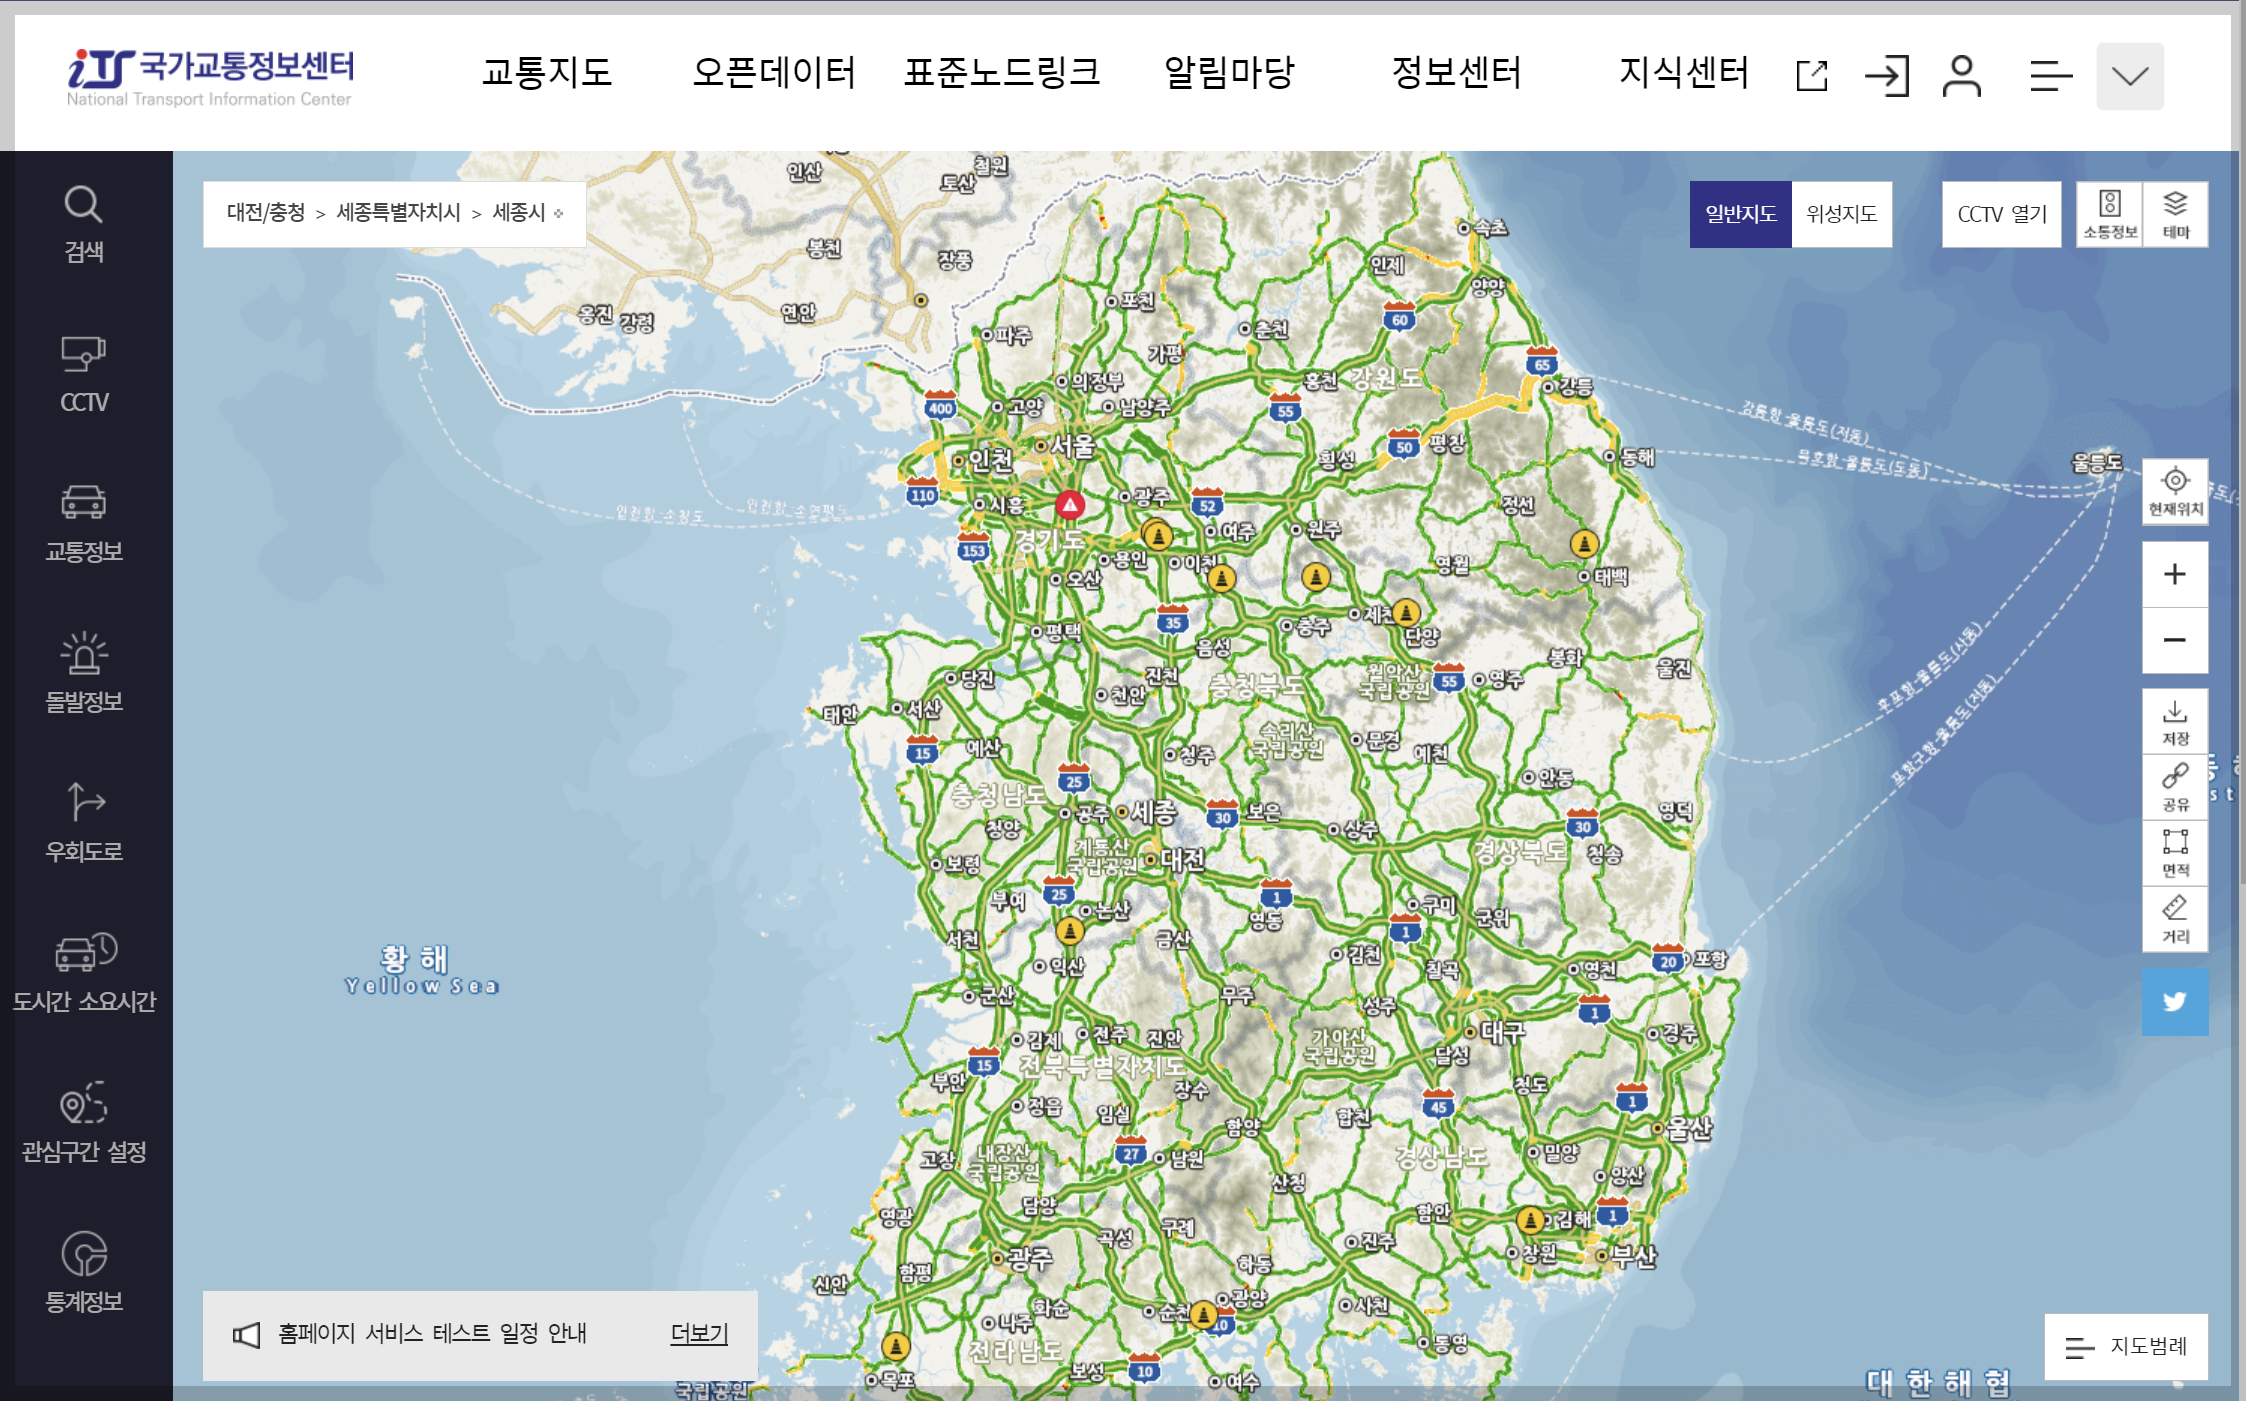
Task: Select the 면적 area measuring tool
Action: coord(2175,853)
